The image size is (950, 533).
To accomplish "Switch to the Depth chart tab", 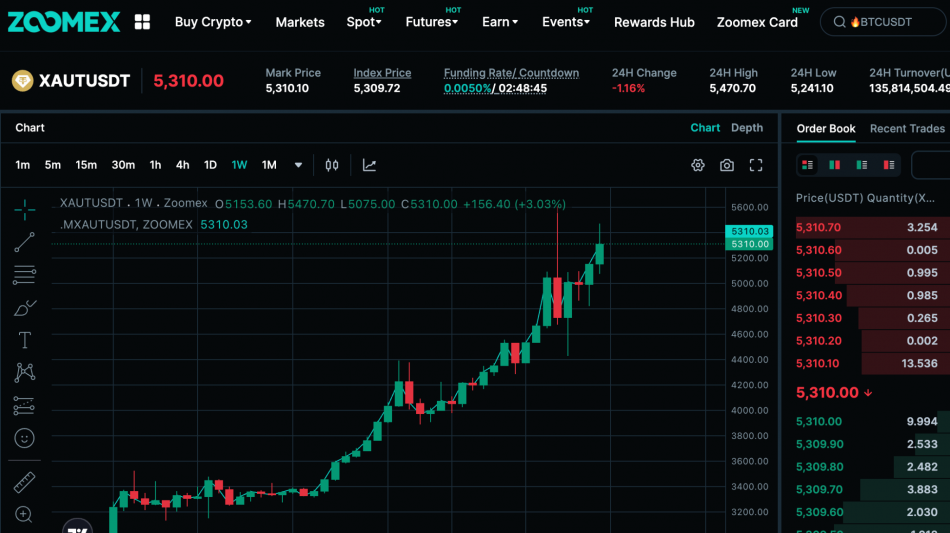I will 747,128.
